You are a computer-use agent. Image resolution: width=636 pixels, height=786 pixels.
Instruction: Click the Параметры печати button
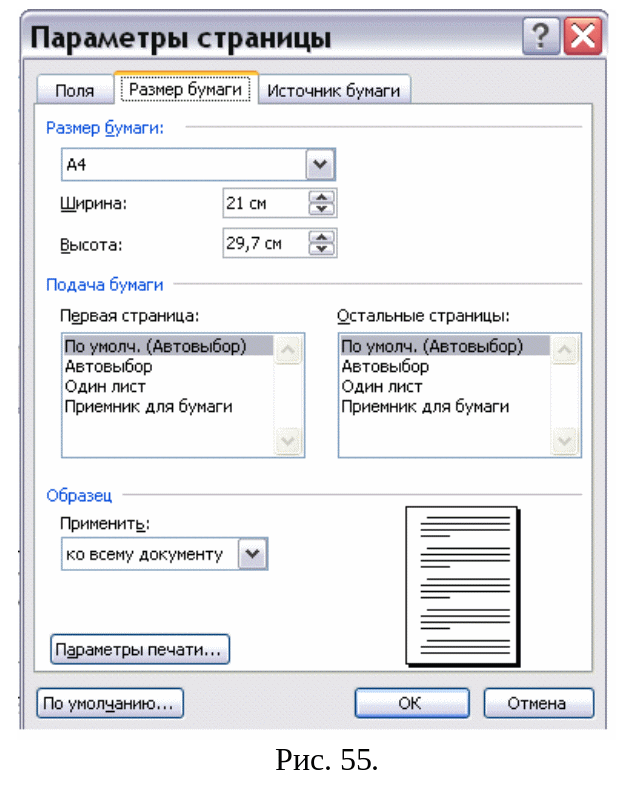[x=140, y=650]
